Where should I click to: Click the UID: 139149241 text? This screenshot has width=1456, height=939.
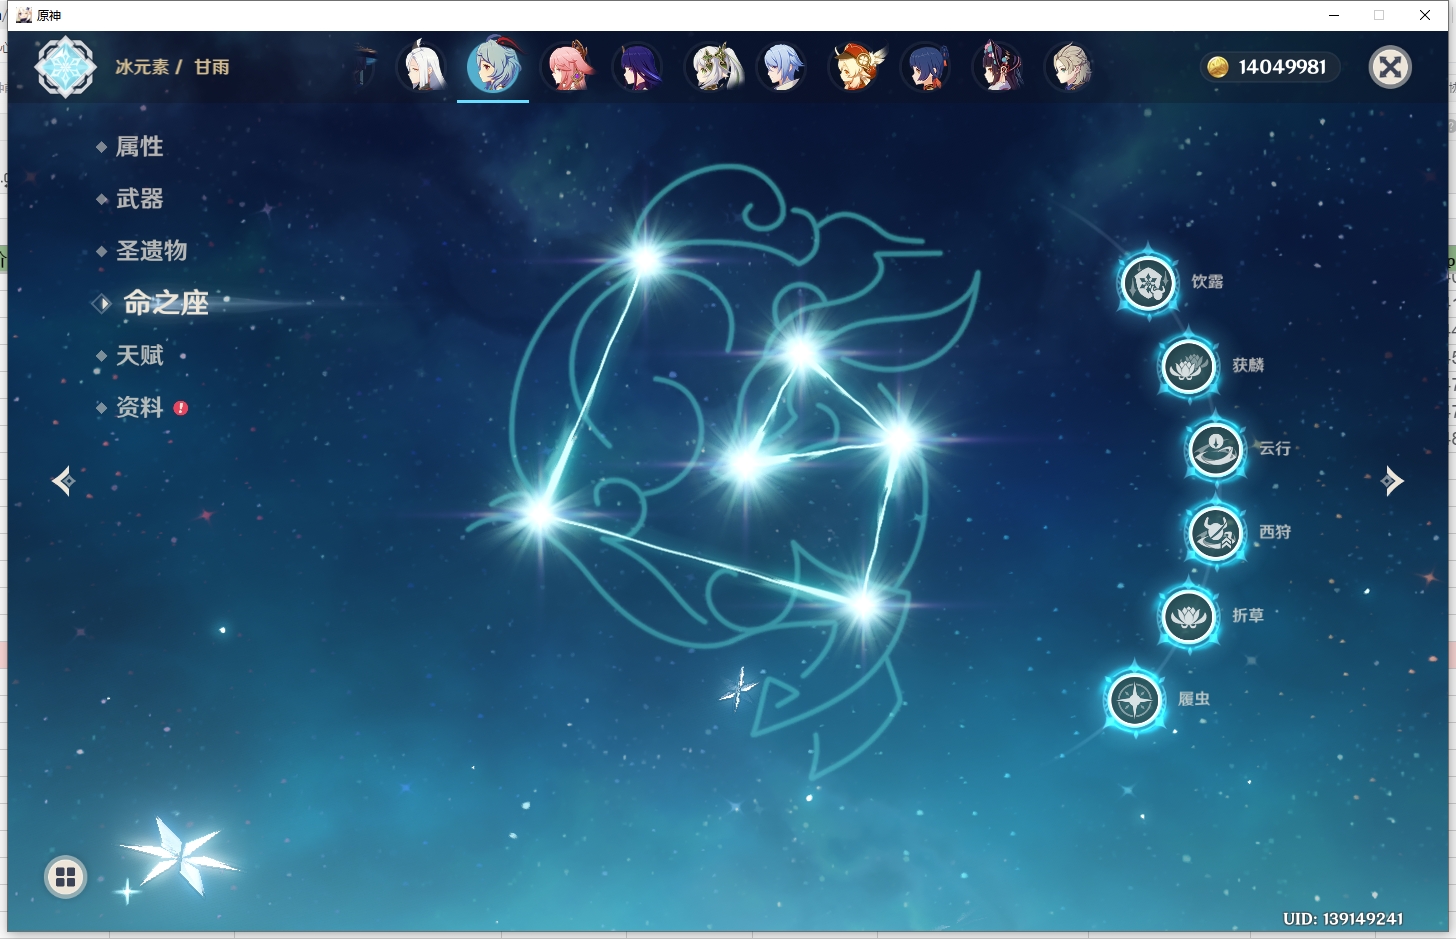pos(1343,919)
